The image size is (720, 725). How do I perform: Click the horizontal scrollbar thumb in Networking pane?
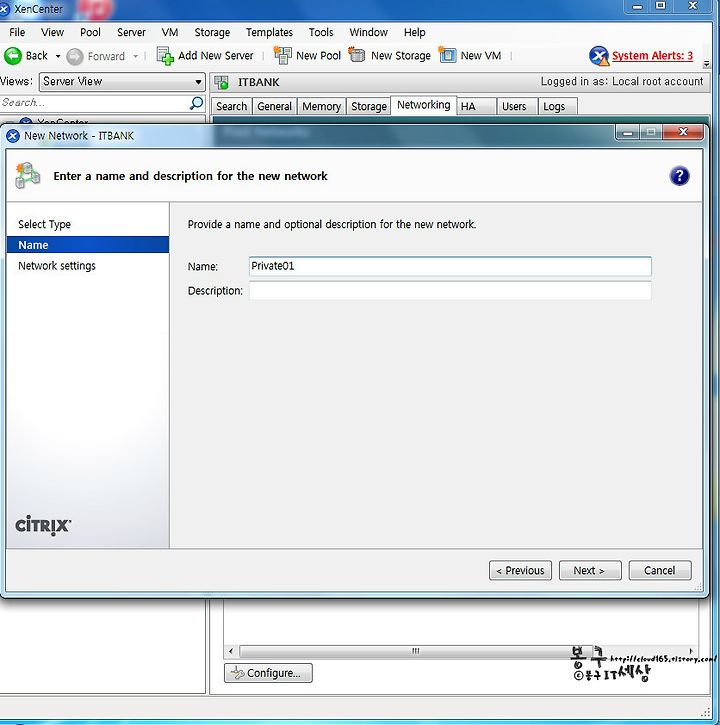[414, 651]
